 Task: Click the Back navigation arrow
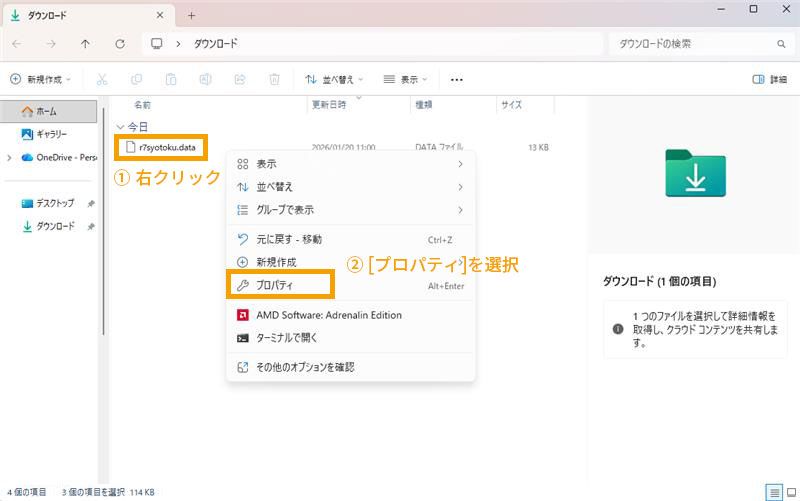click(17, 44)
